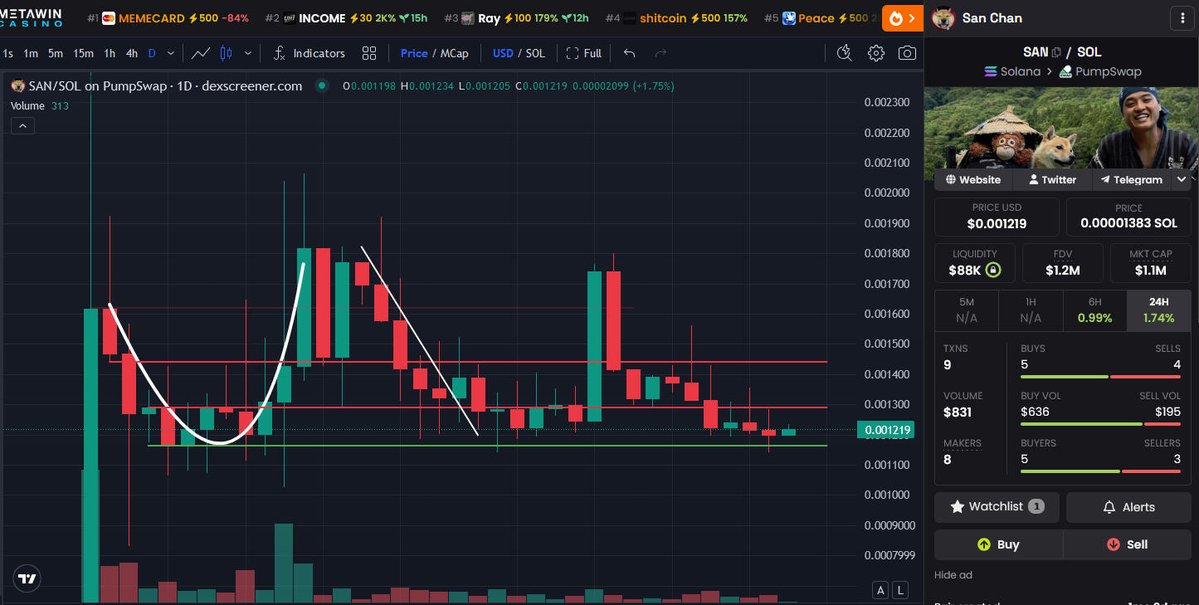The width and height of the screenshot is (1199, 605).
Task: Select the D daily timeframe
Action: coord(151,53)
